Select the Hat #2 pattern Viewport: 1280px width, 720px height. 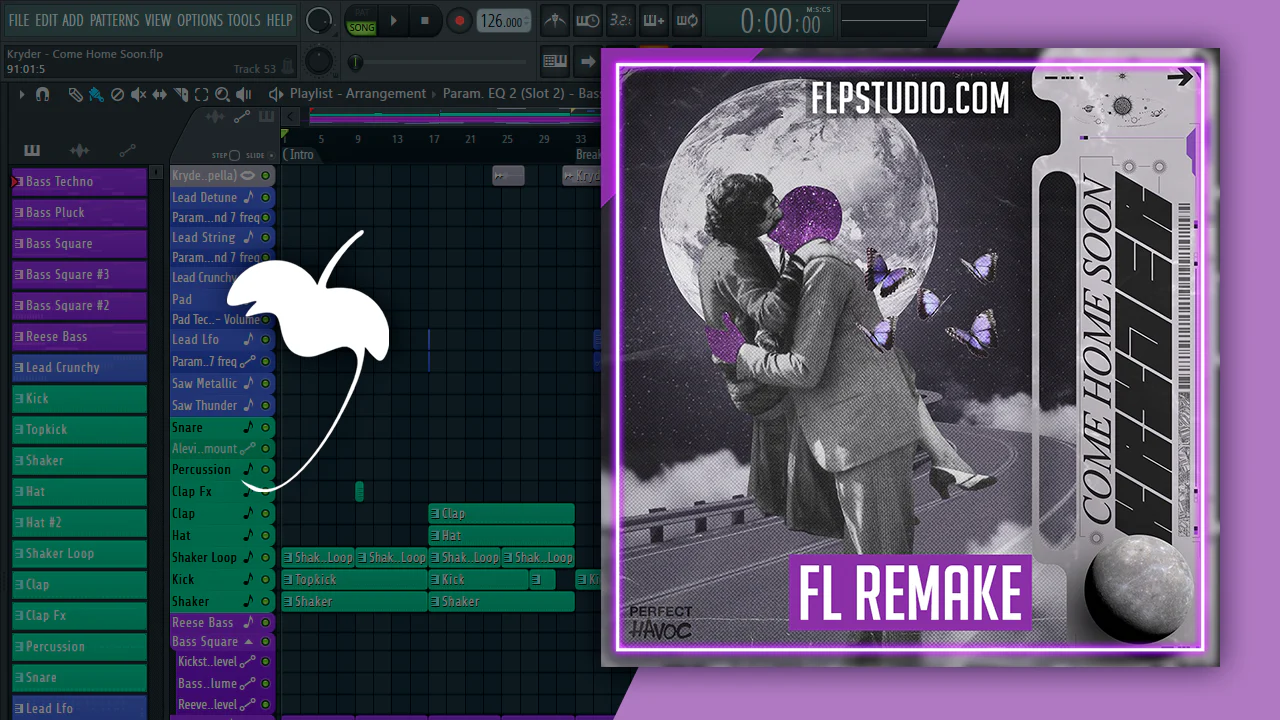[x=79, y=523]
